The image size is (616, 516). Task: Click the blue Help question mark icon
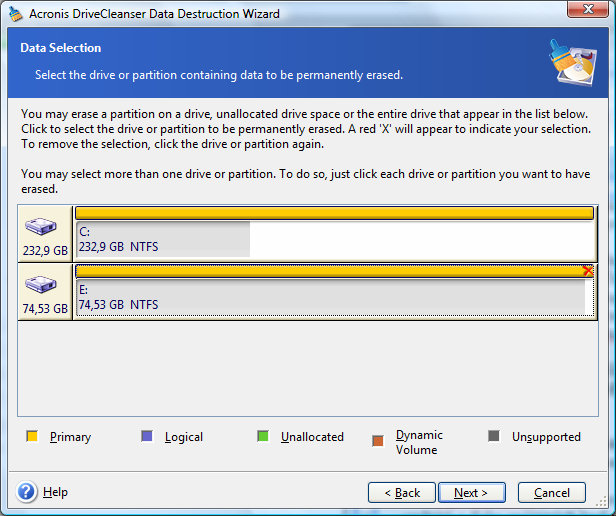[27, 492]
